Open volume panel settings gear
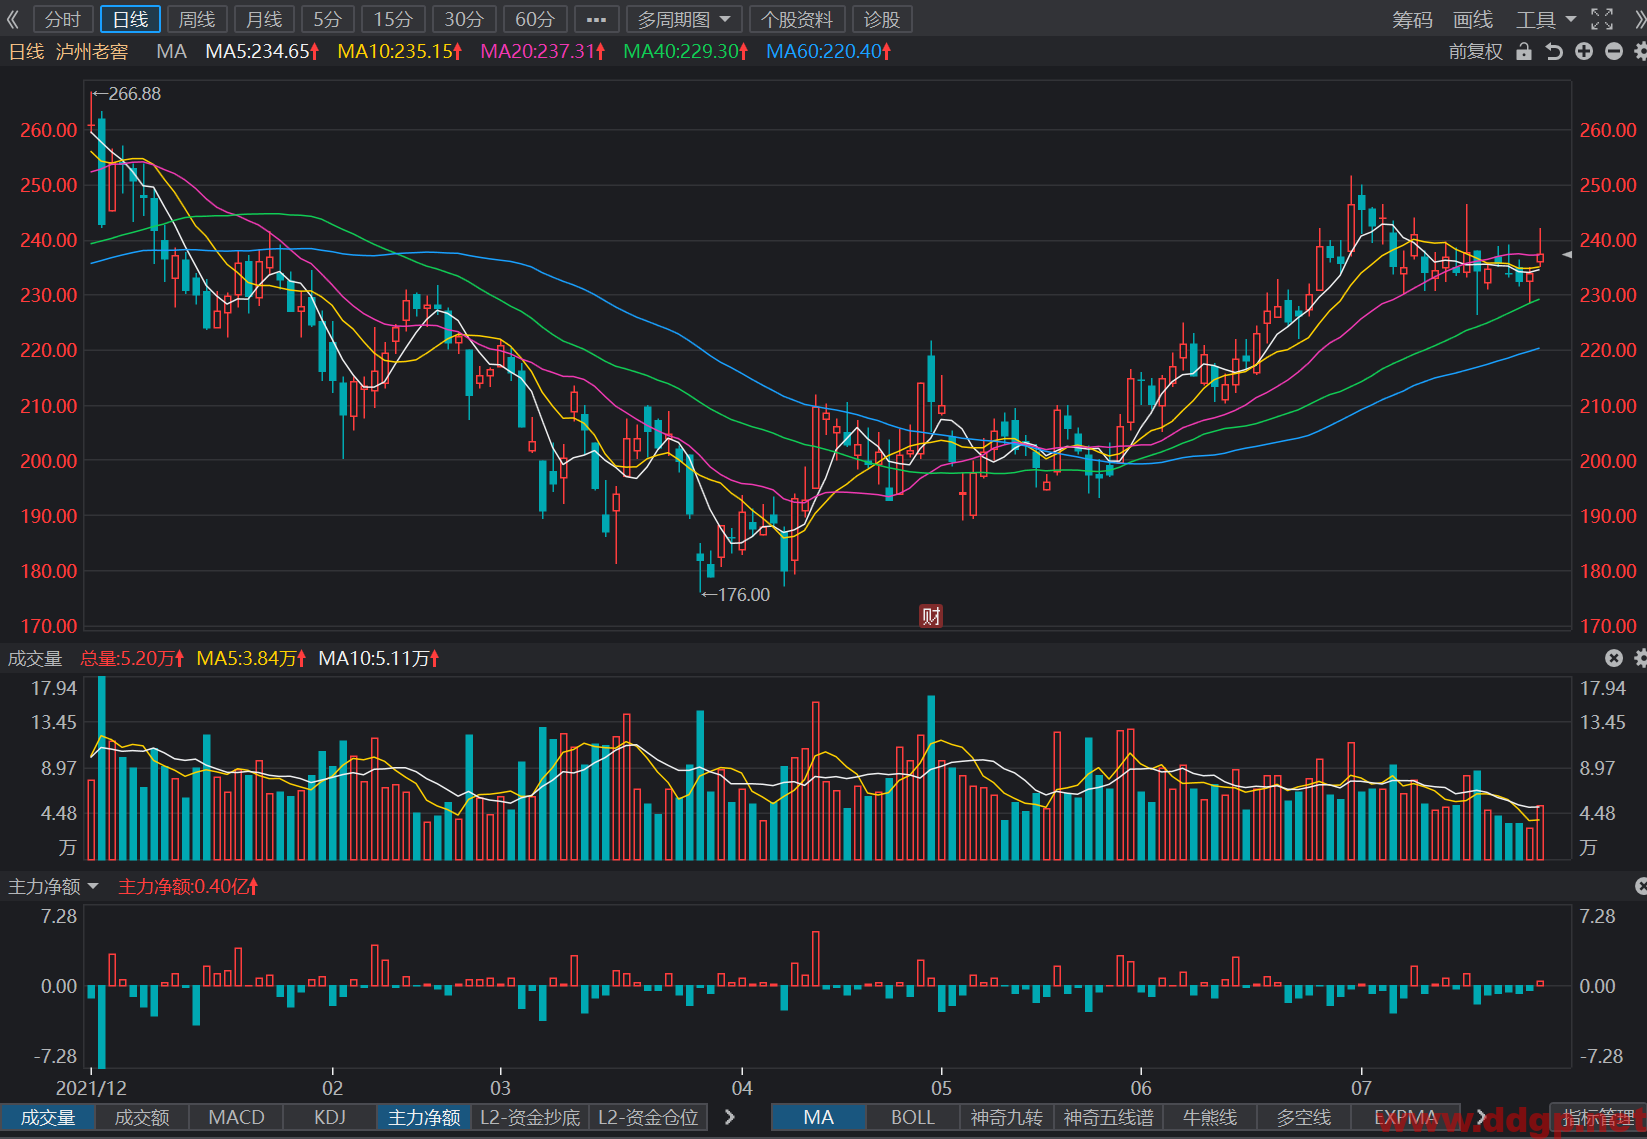This screenshot has height=1139, width=1647. click(x=1640, y=658)
